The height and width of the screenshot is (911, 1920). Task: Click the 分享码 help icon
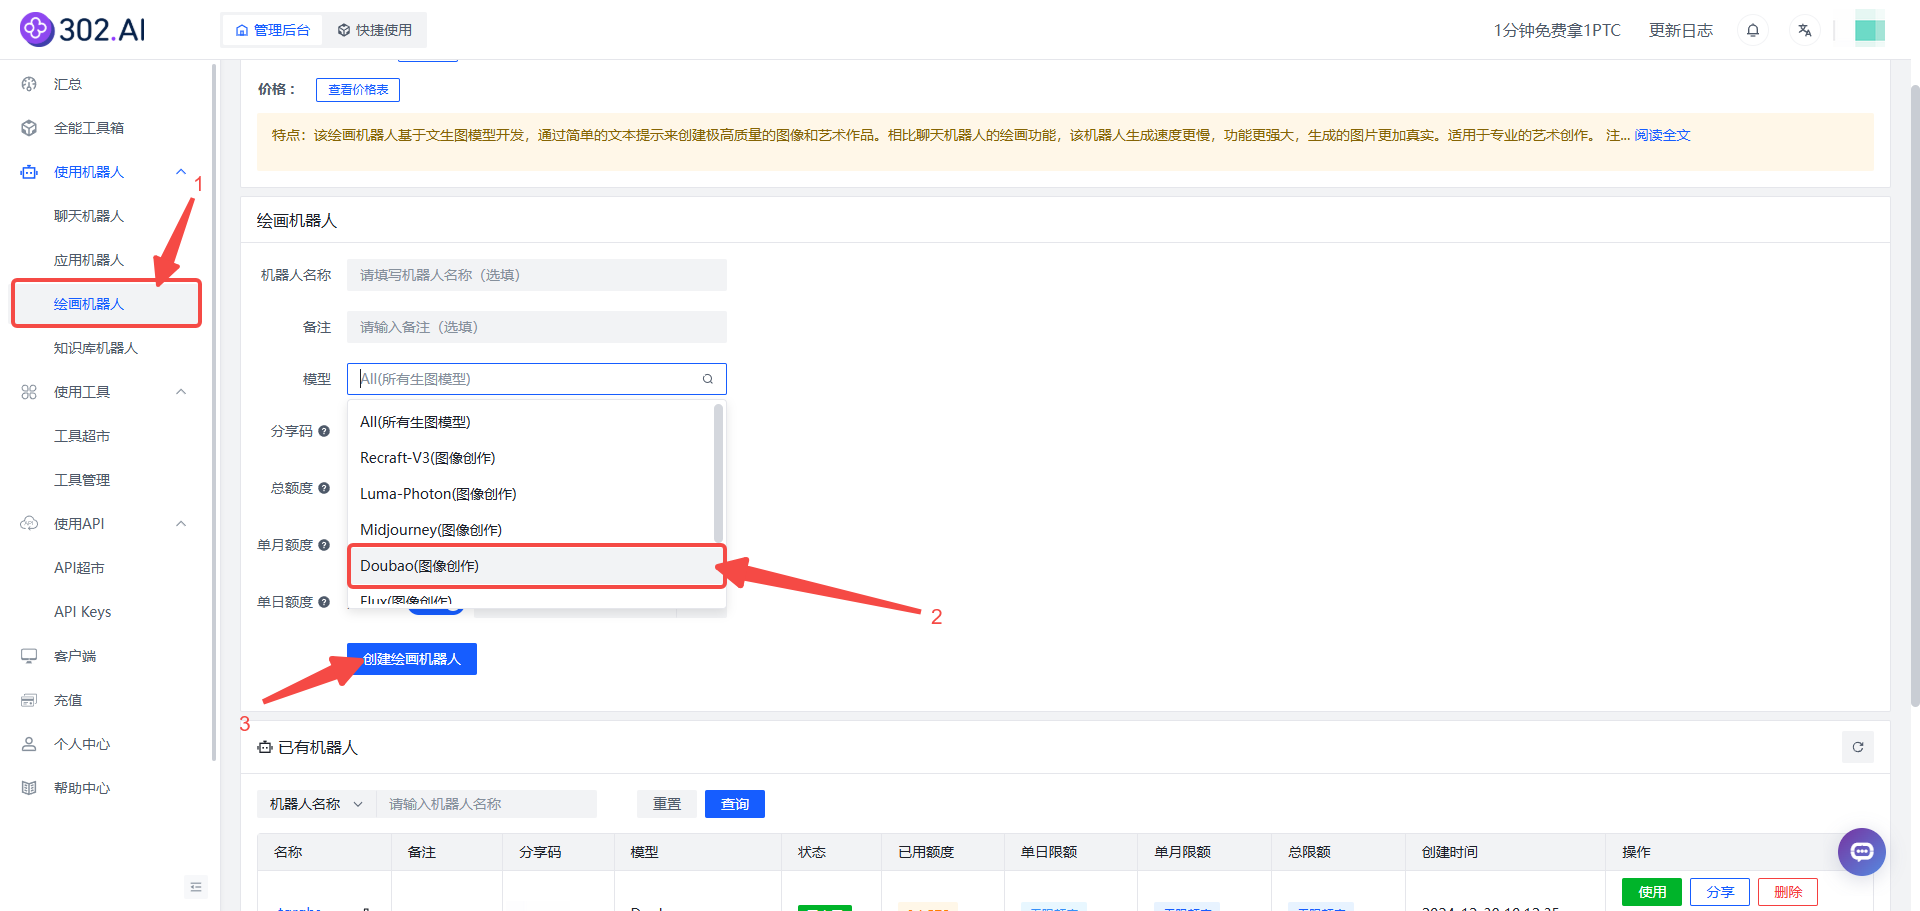coord(324,431)
